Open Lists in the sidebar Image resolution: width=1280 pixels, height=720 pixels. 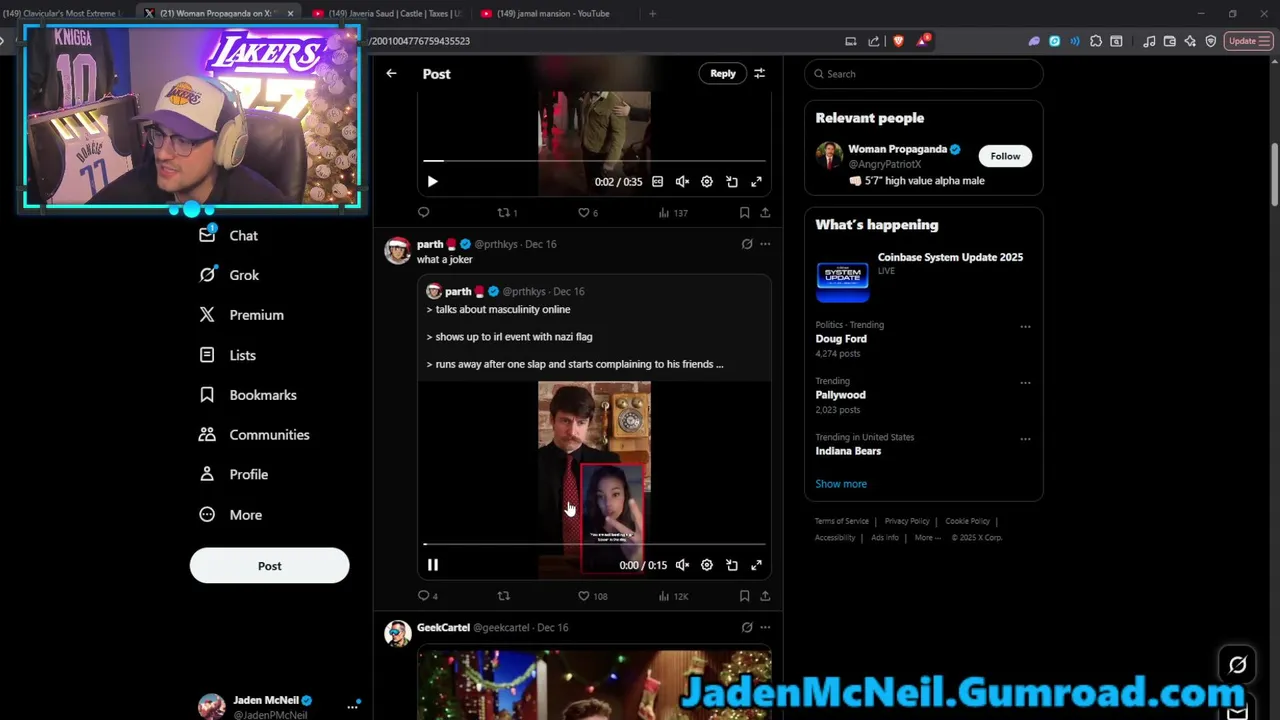(228, 355)
